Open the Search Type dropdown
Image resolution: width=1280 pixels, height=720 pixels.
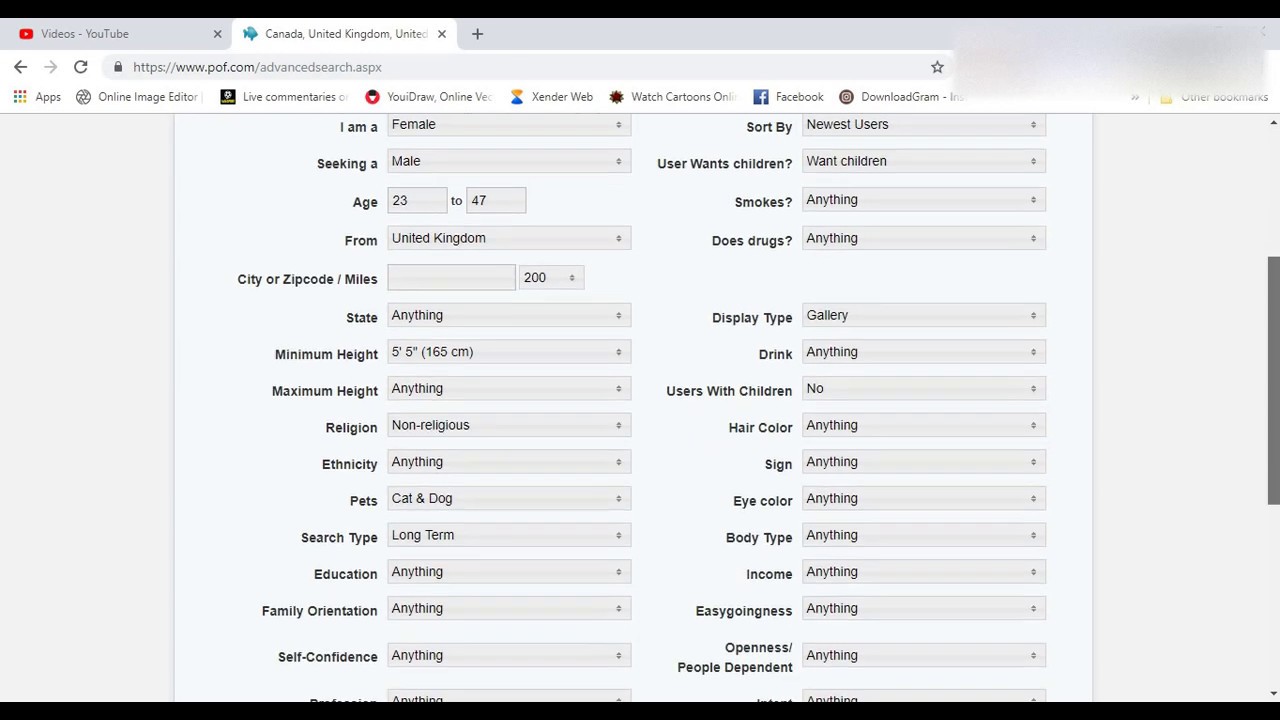(509, 535)
